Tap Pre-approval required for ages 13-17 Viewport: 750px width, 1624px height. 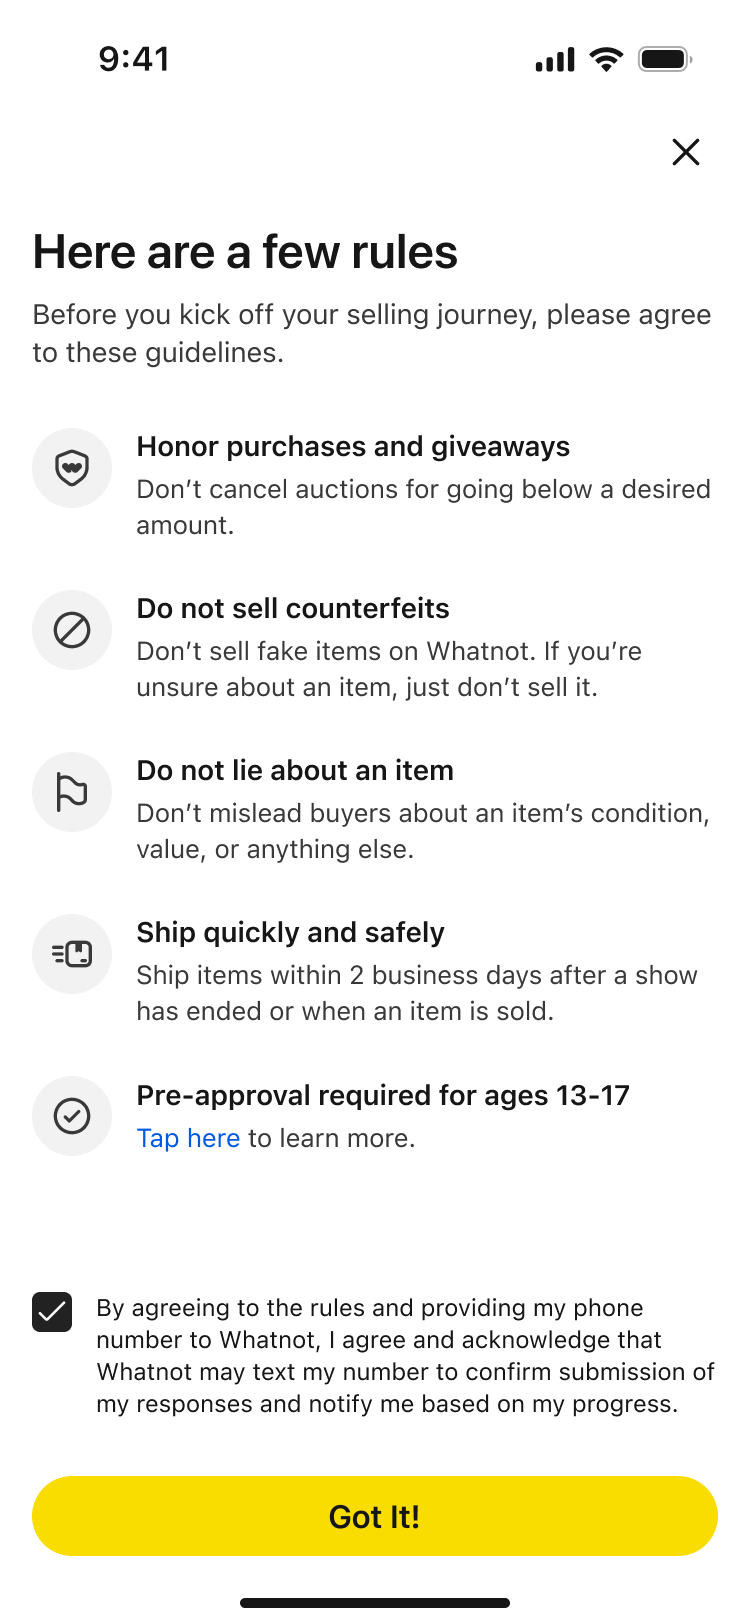pos(383,1095)
